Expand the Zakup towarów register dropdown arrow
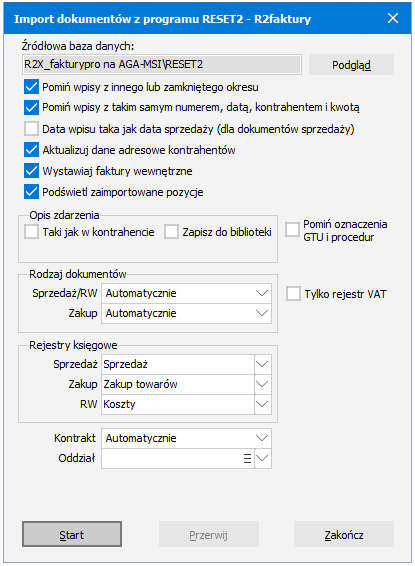 coord(262,384)
